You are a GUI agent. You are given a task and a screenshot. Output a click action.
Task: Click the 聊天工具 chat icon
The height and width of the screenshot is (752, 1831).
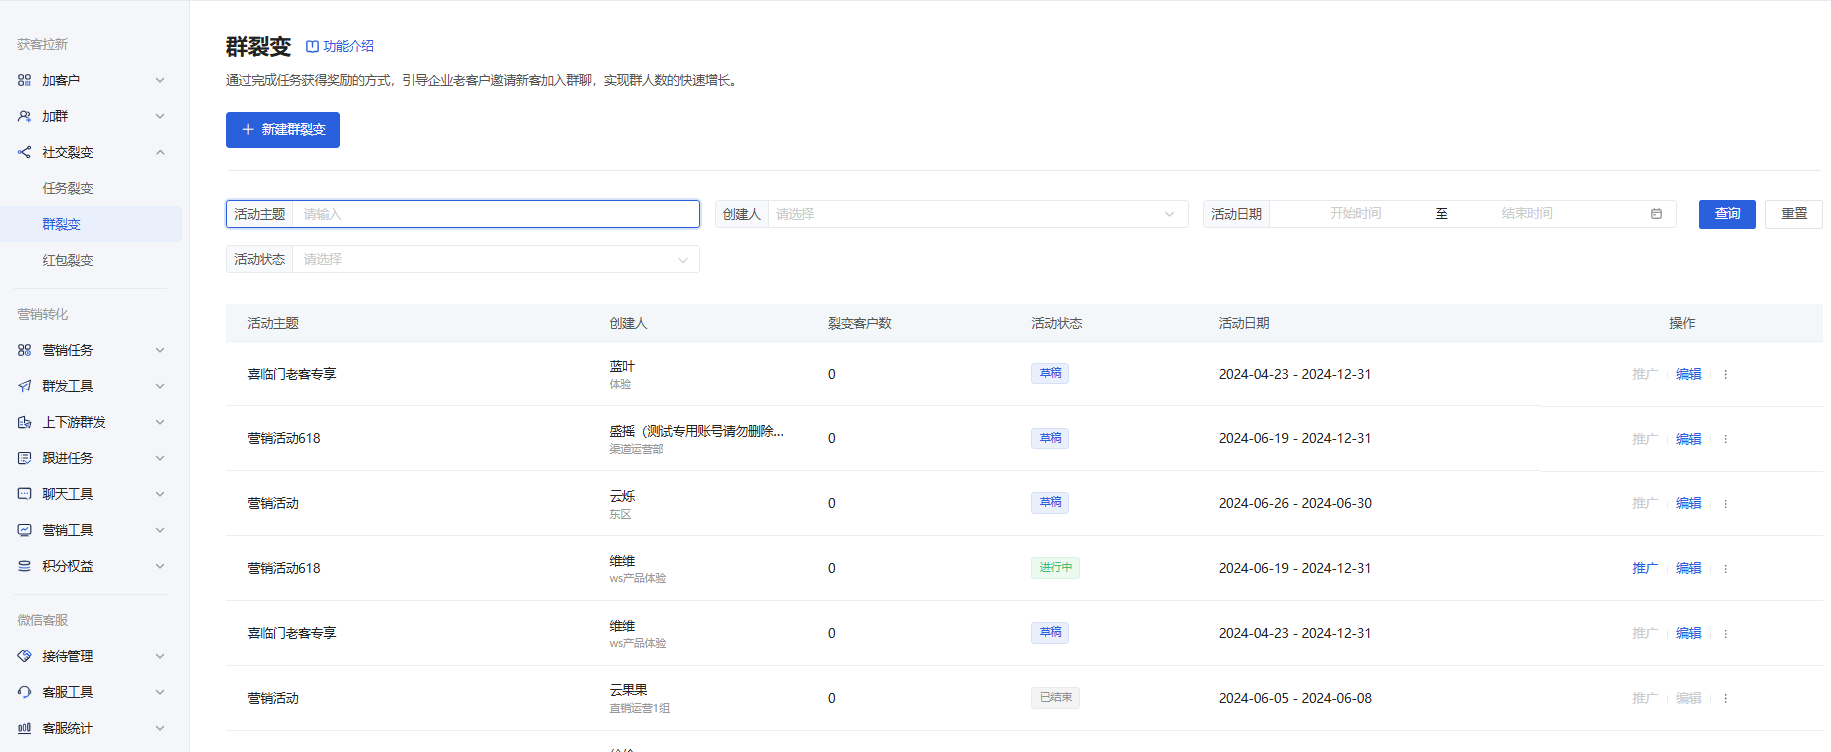pos(24,494)
